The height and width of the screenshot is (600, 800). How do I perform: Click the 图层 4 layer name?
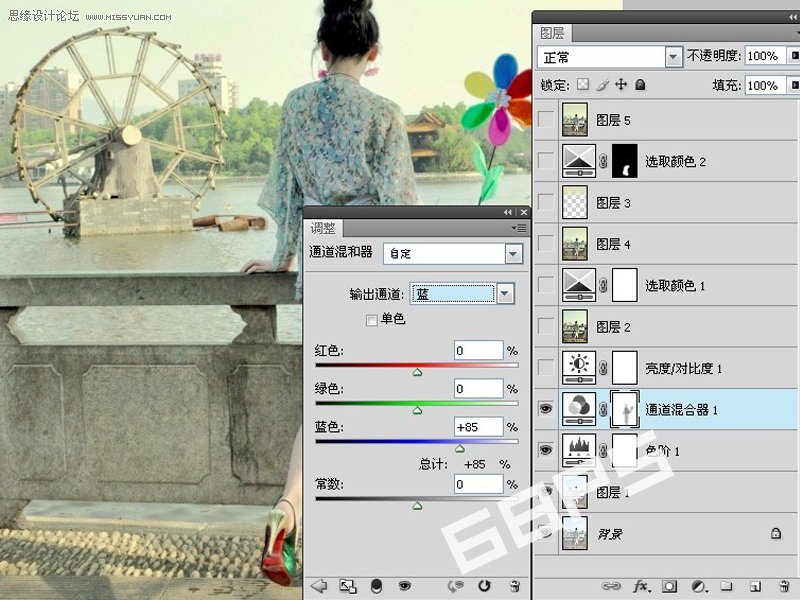[613, 244]
